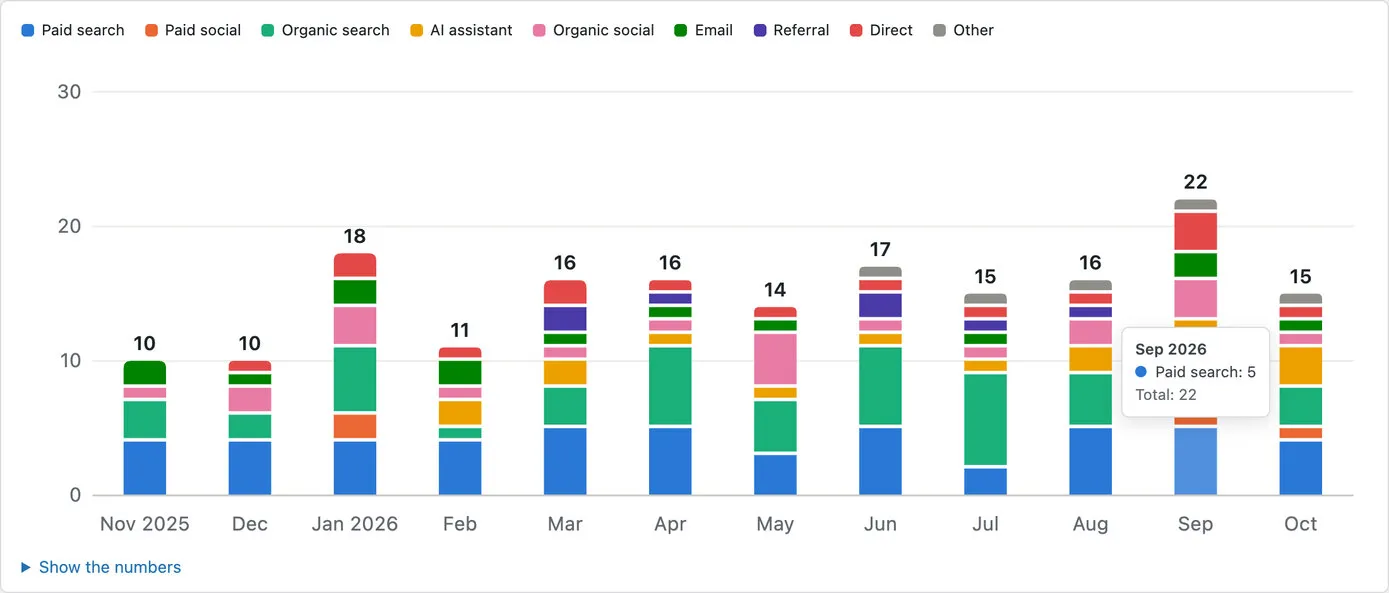Toggle the Referral legend series
The height and width of the screenshot is (593, 1389).
coord(791,30)
